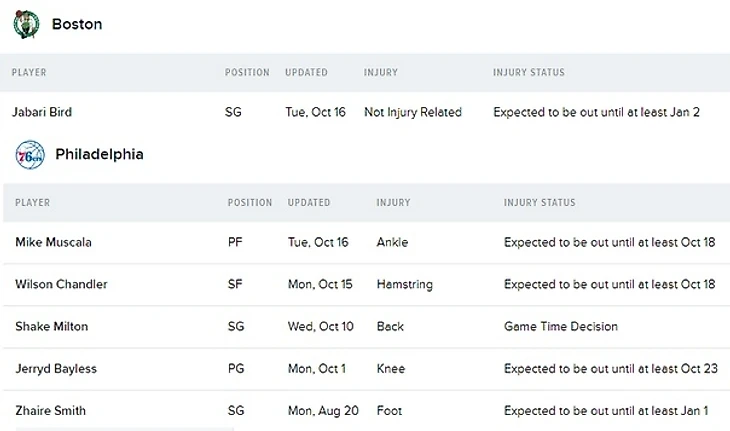Click the Wed, Oct 10 updated date
This screenshot has height=431, width=730.
(x=321, y=326)
